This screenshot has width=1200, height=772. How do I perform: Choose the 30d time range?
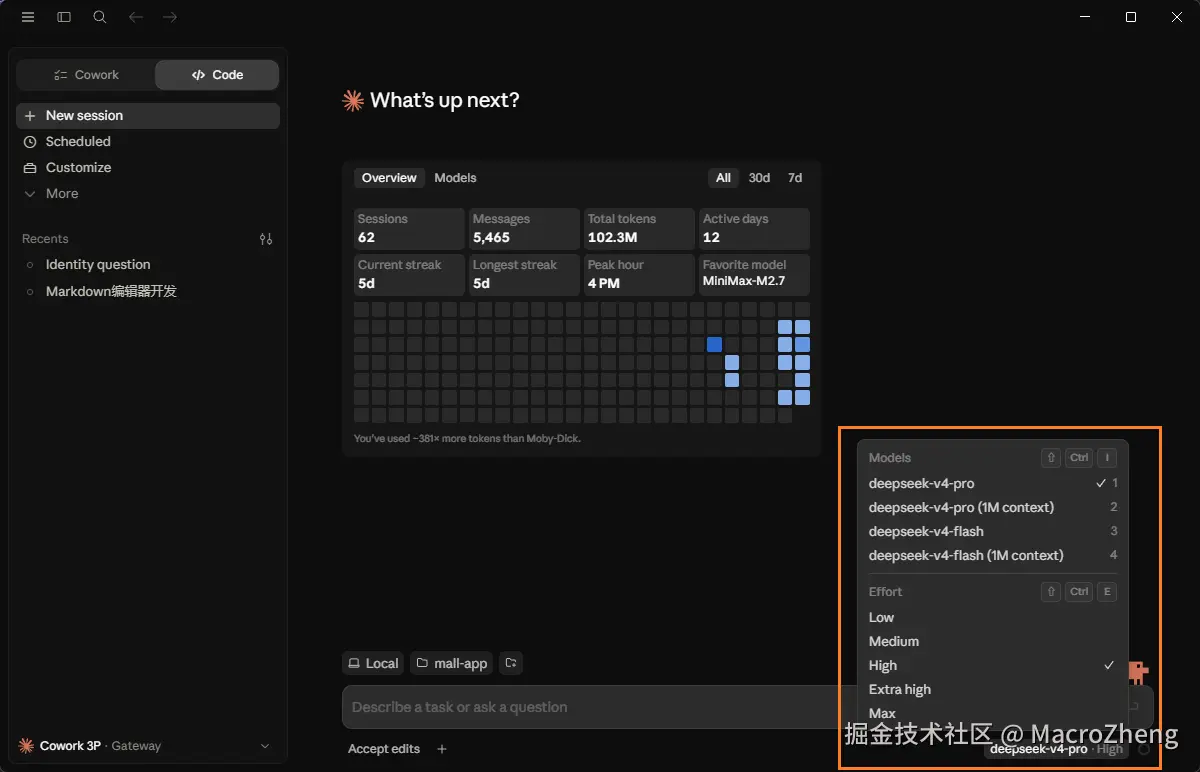(759, 178)
